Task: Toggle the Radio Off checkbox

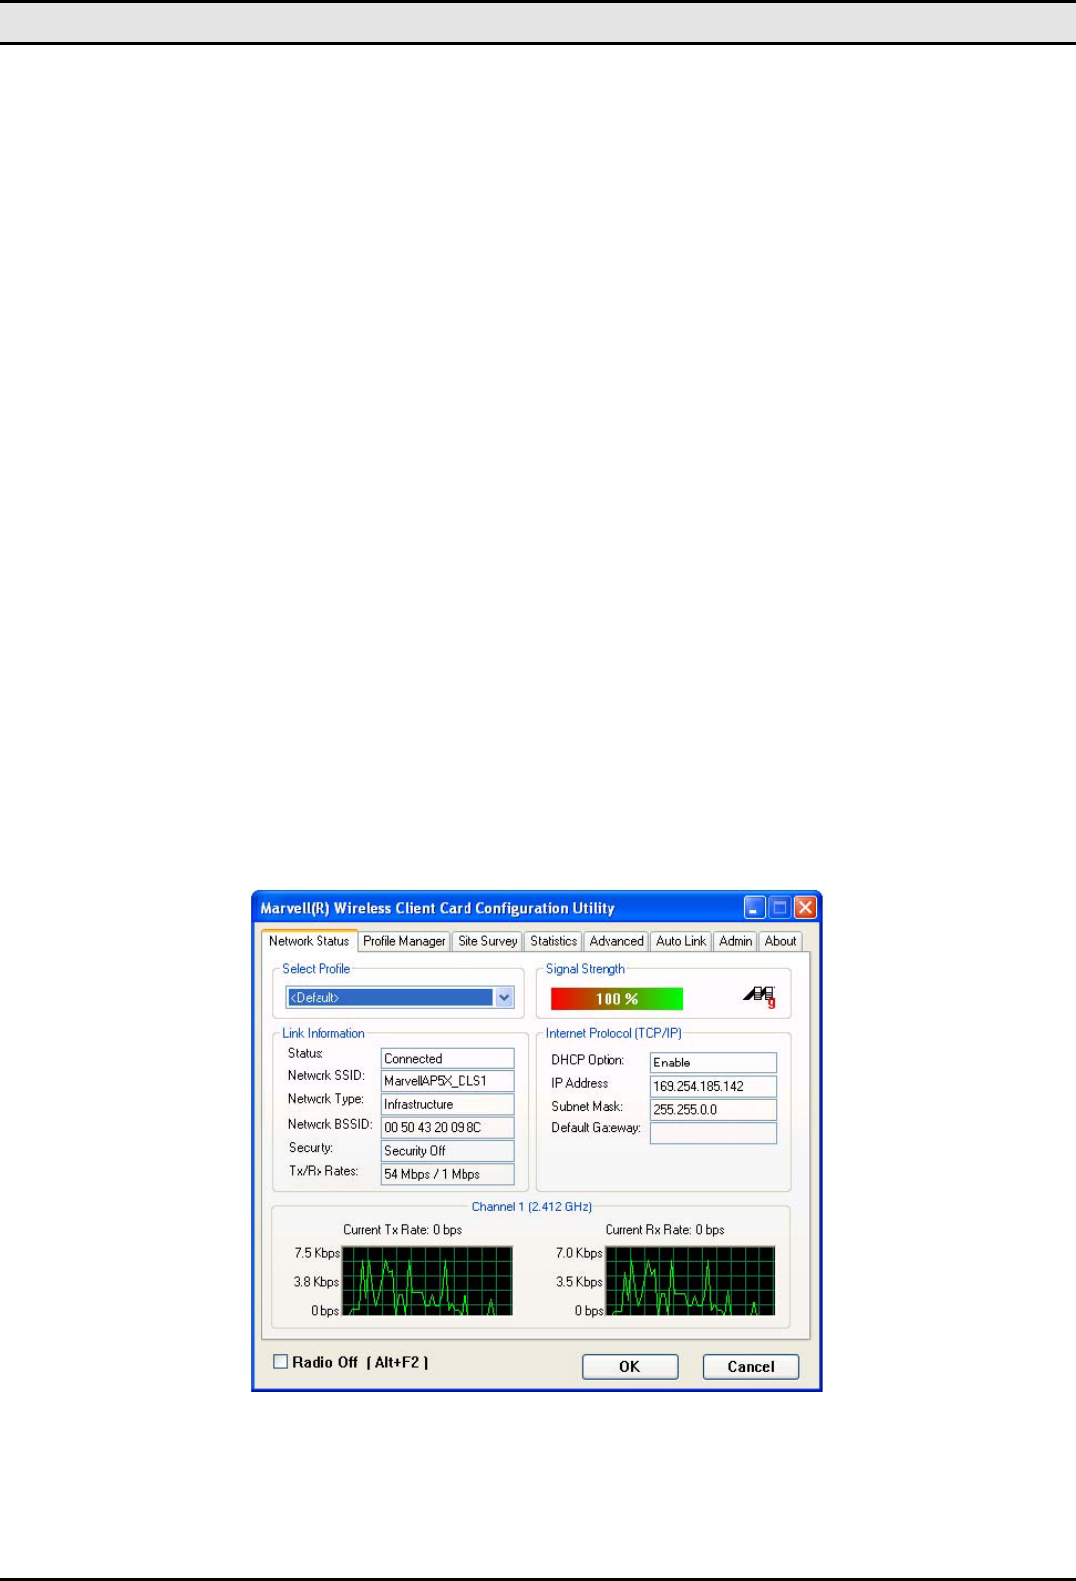Action: click(281, 1362)
